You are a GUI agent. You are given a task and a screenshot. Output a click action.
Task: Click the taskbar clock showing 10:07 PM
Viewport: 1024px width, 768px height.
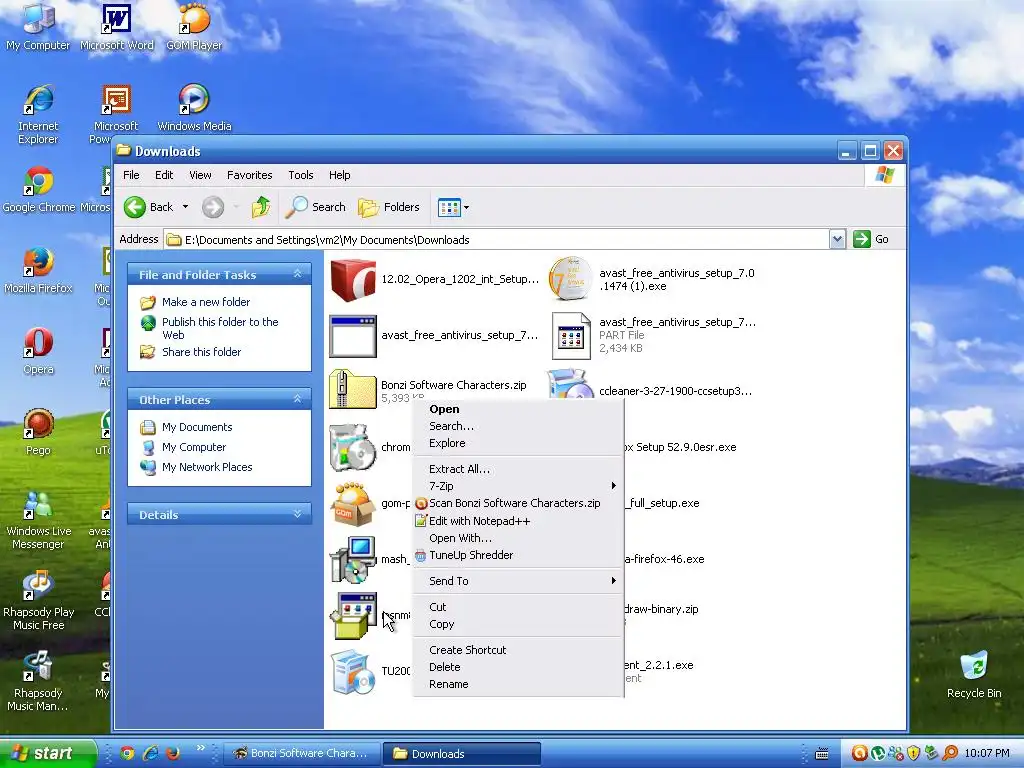click(987, 754)
